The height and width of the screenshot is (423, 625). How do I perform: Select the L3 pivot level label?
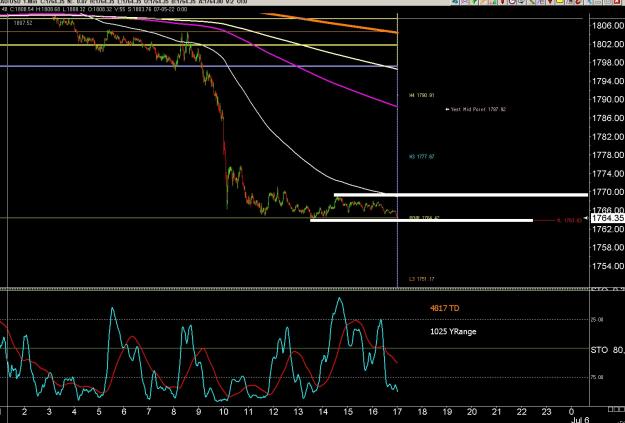[x=422, y=279]
